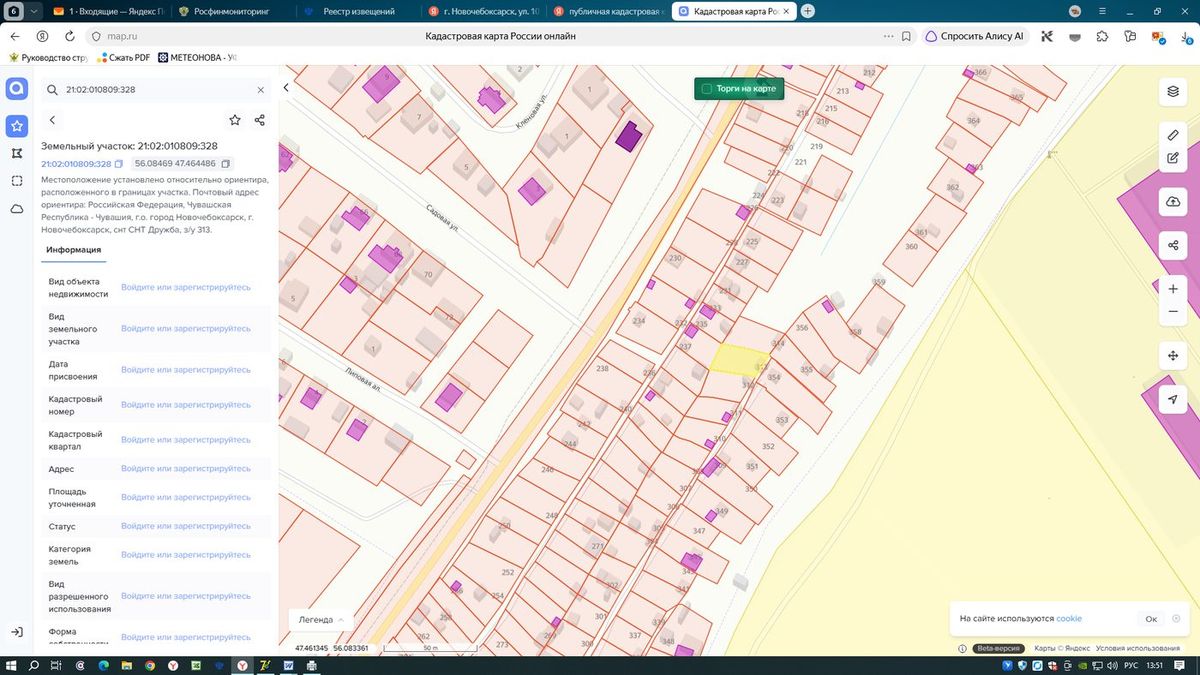Click login link next to Статус

pyautogui.click(x=186, y=526)
